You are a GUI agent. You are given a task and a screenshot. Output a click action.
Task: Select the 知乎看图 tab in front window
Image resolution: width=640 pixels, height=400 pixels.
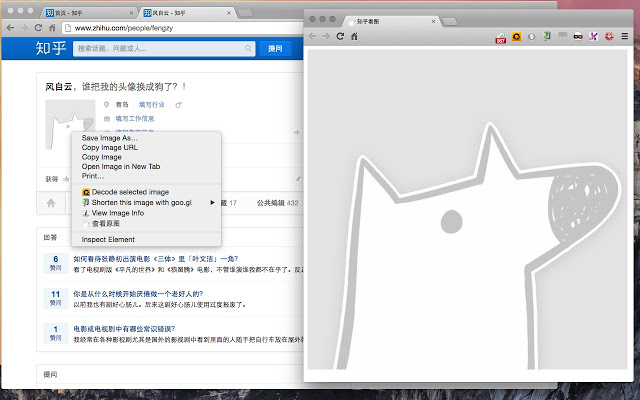tap(390, 21)
